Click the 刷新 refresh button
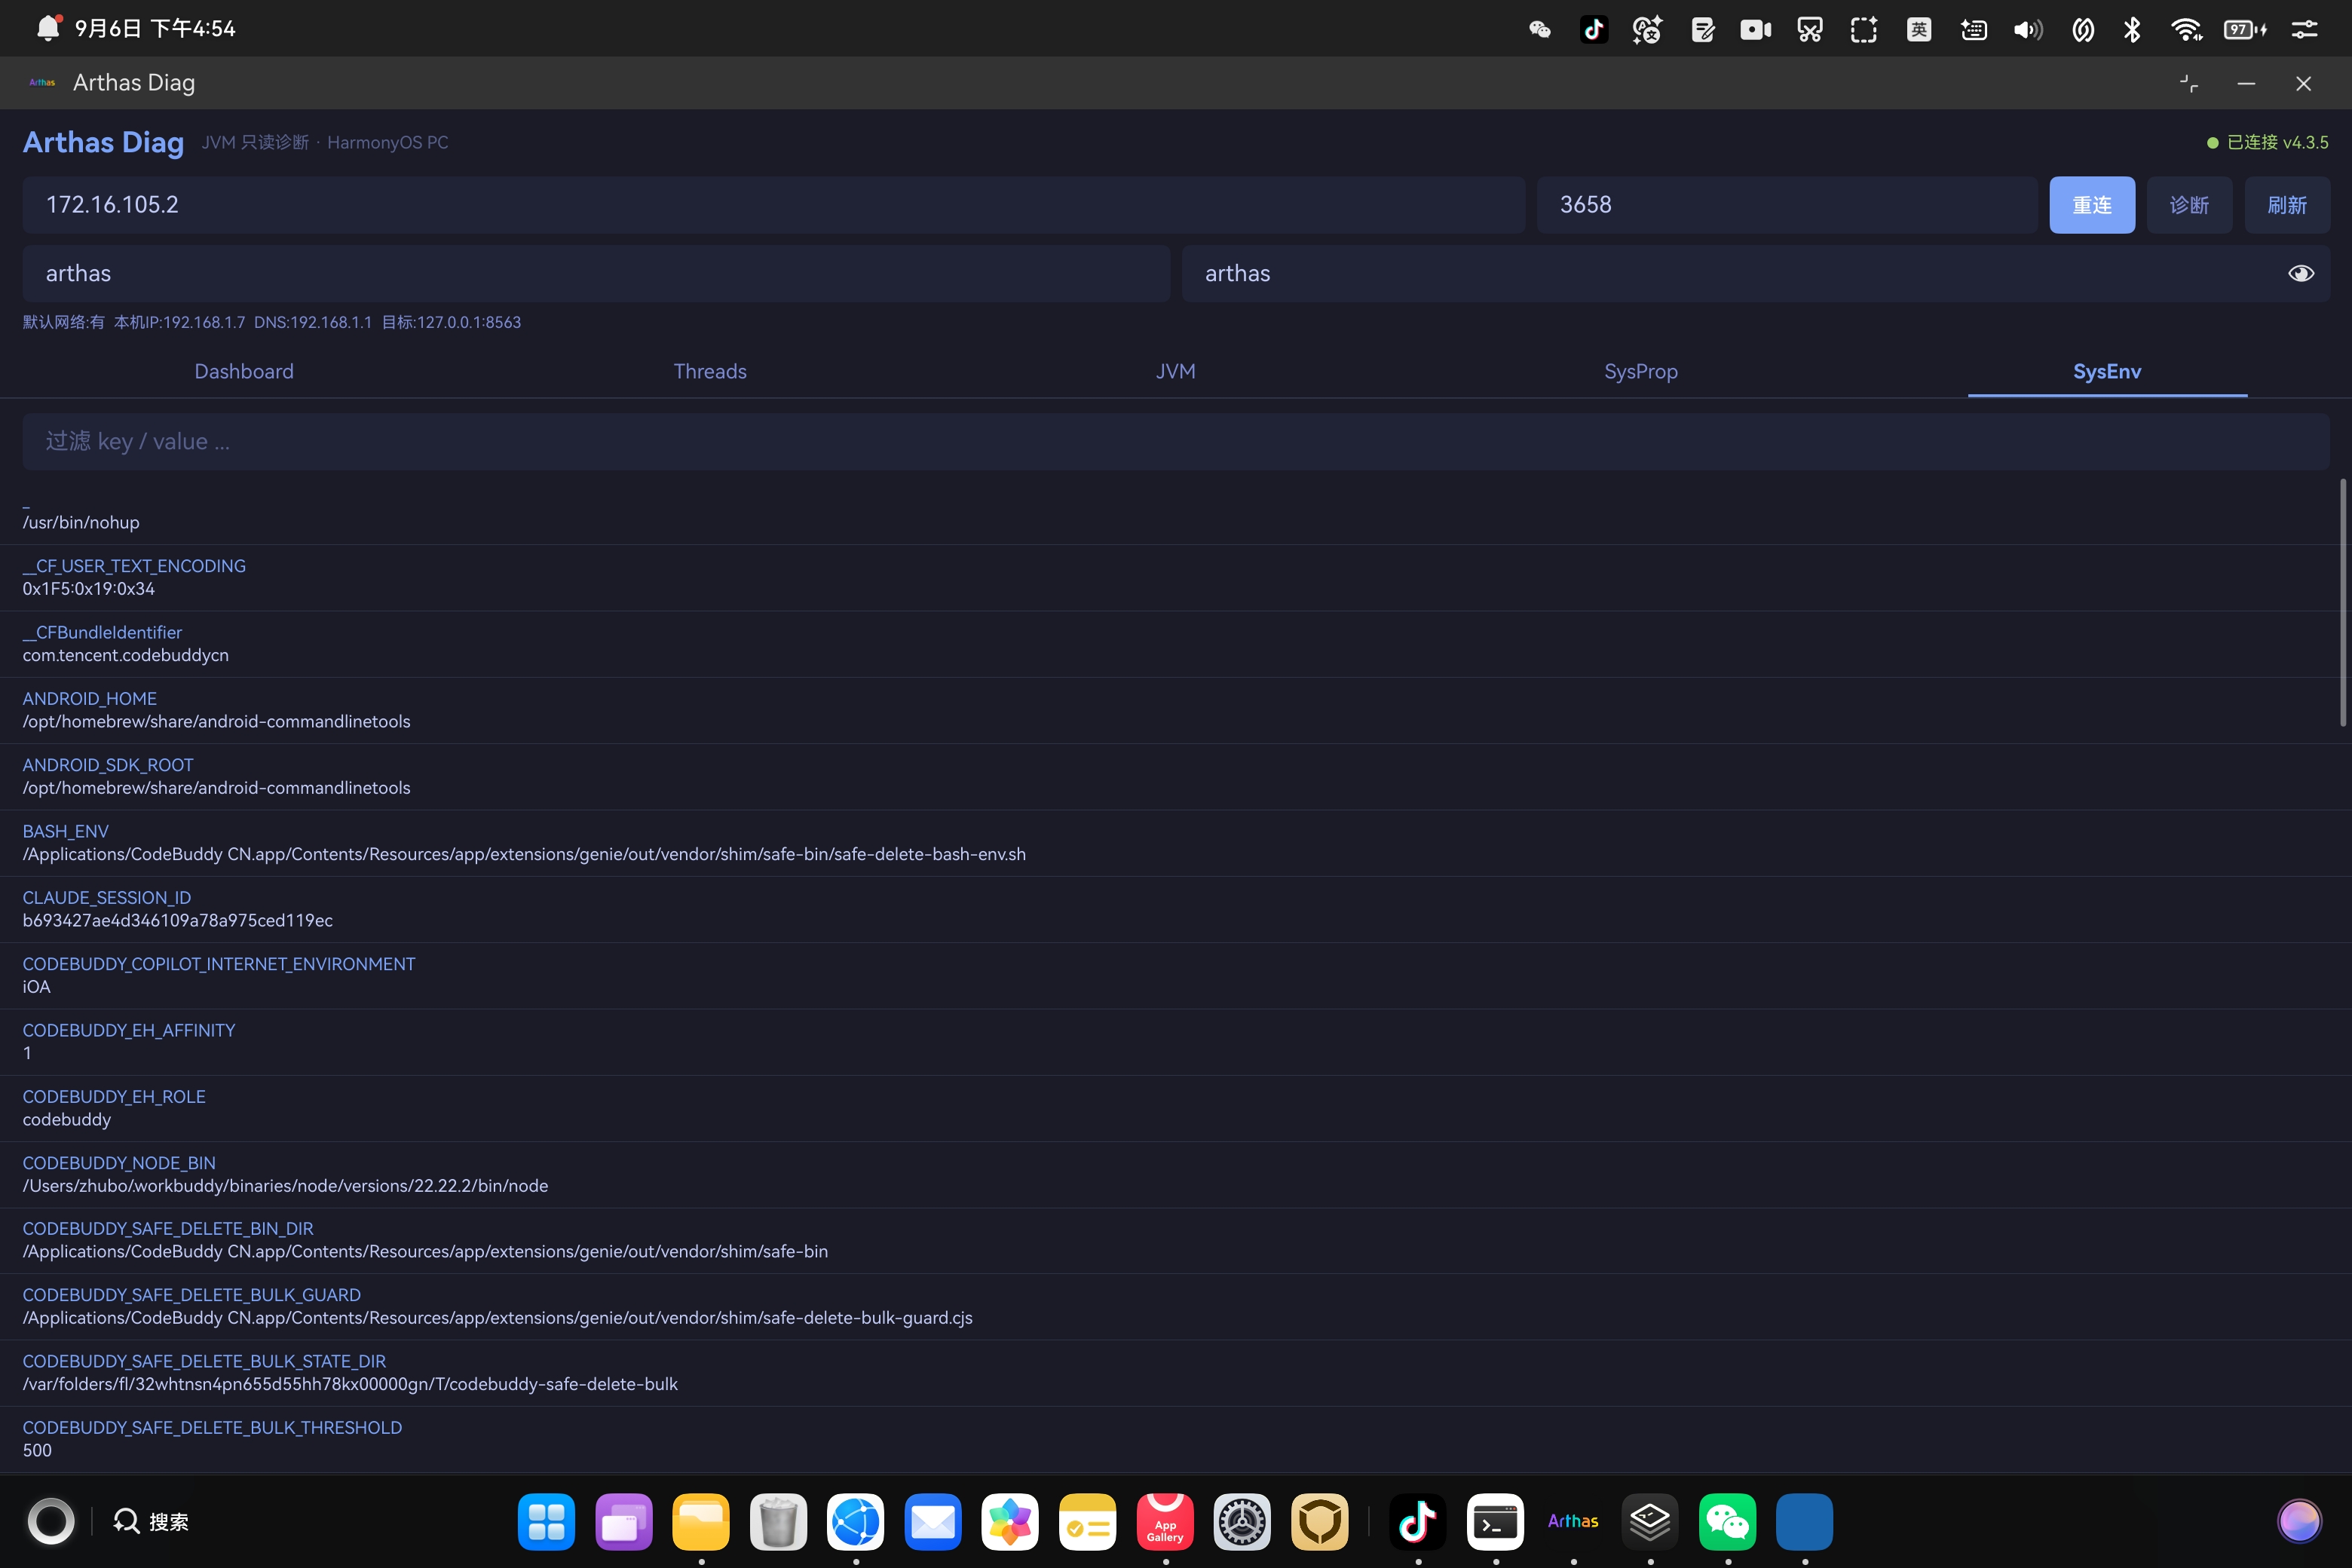Viewport: 2352px width, 1568px height. tap(2287, 205)
